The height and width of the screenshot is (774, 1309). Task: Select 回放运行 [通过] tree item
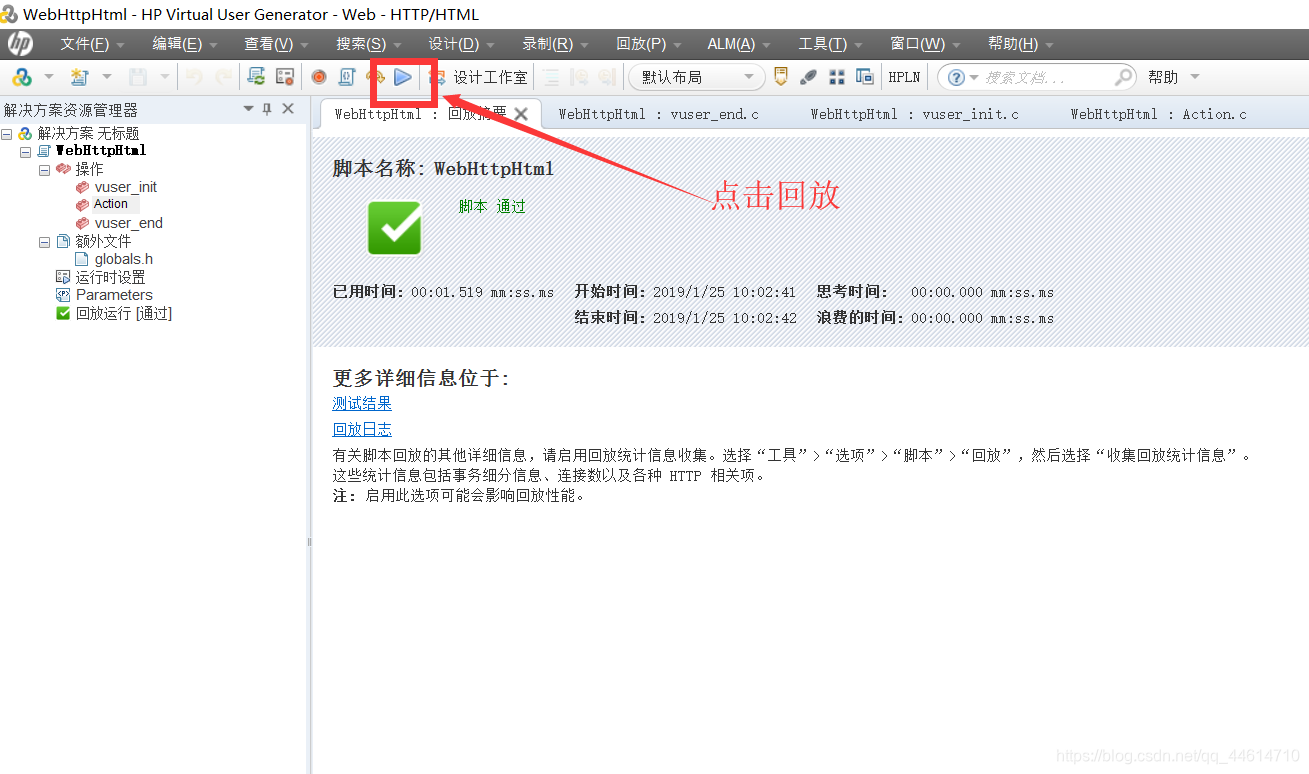124,313
